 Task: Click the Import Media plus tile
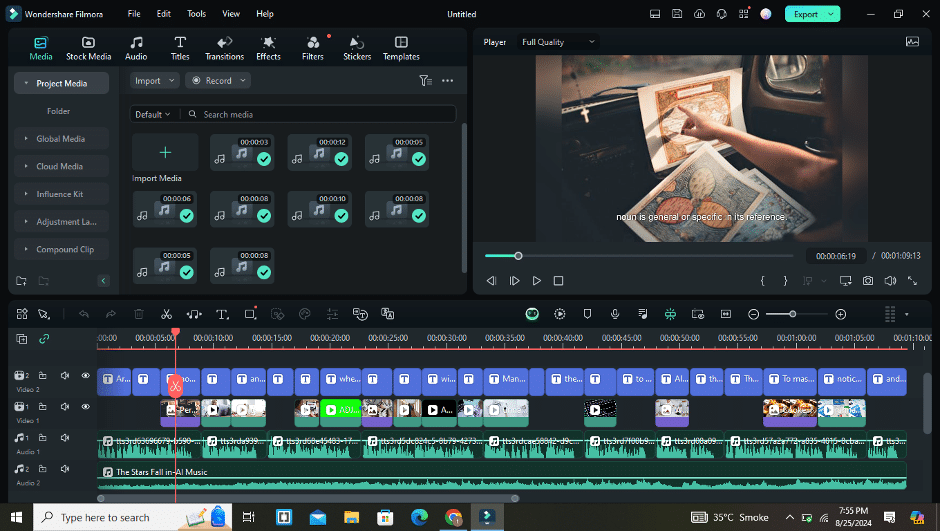165,152
